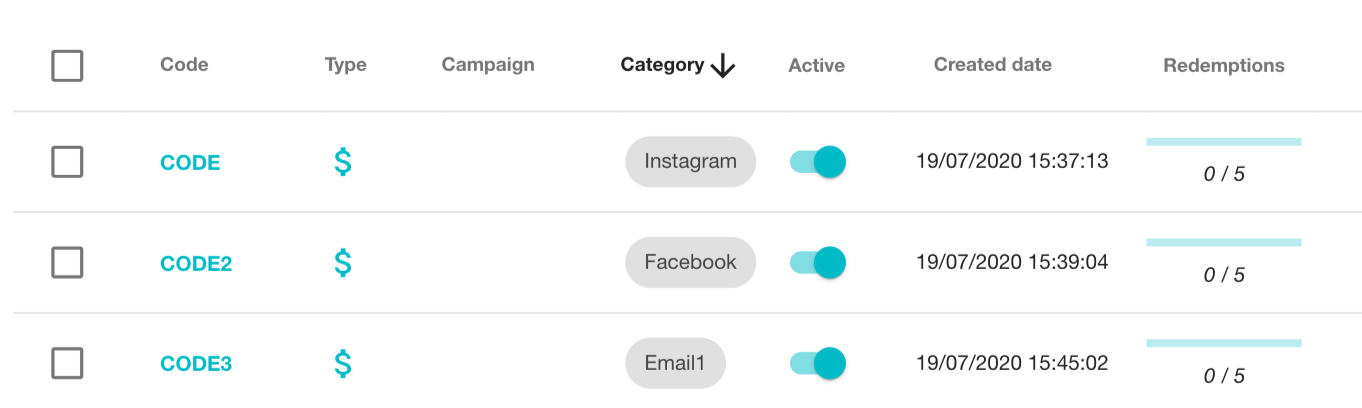Select the Email1 category tag
The width and height of the screenshot is (1362, 408).
tap(675, 363)
